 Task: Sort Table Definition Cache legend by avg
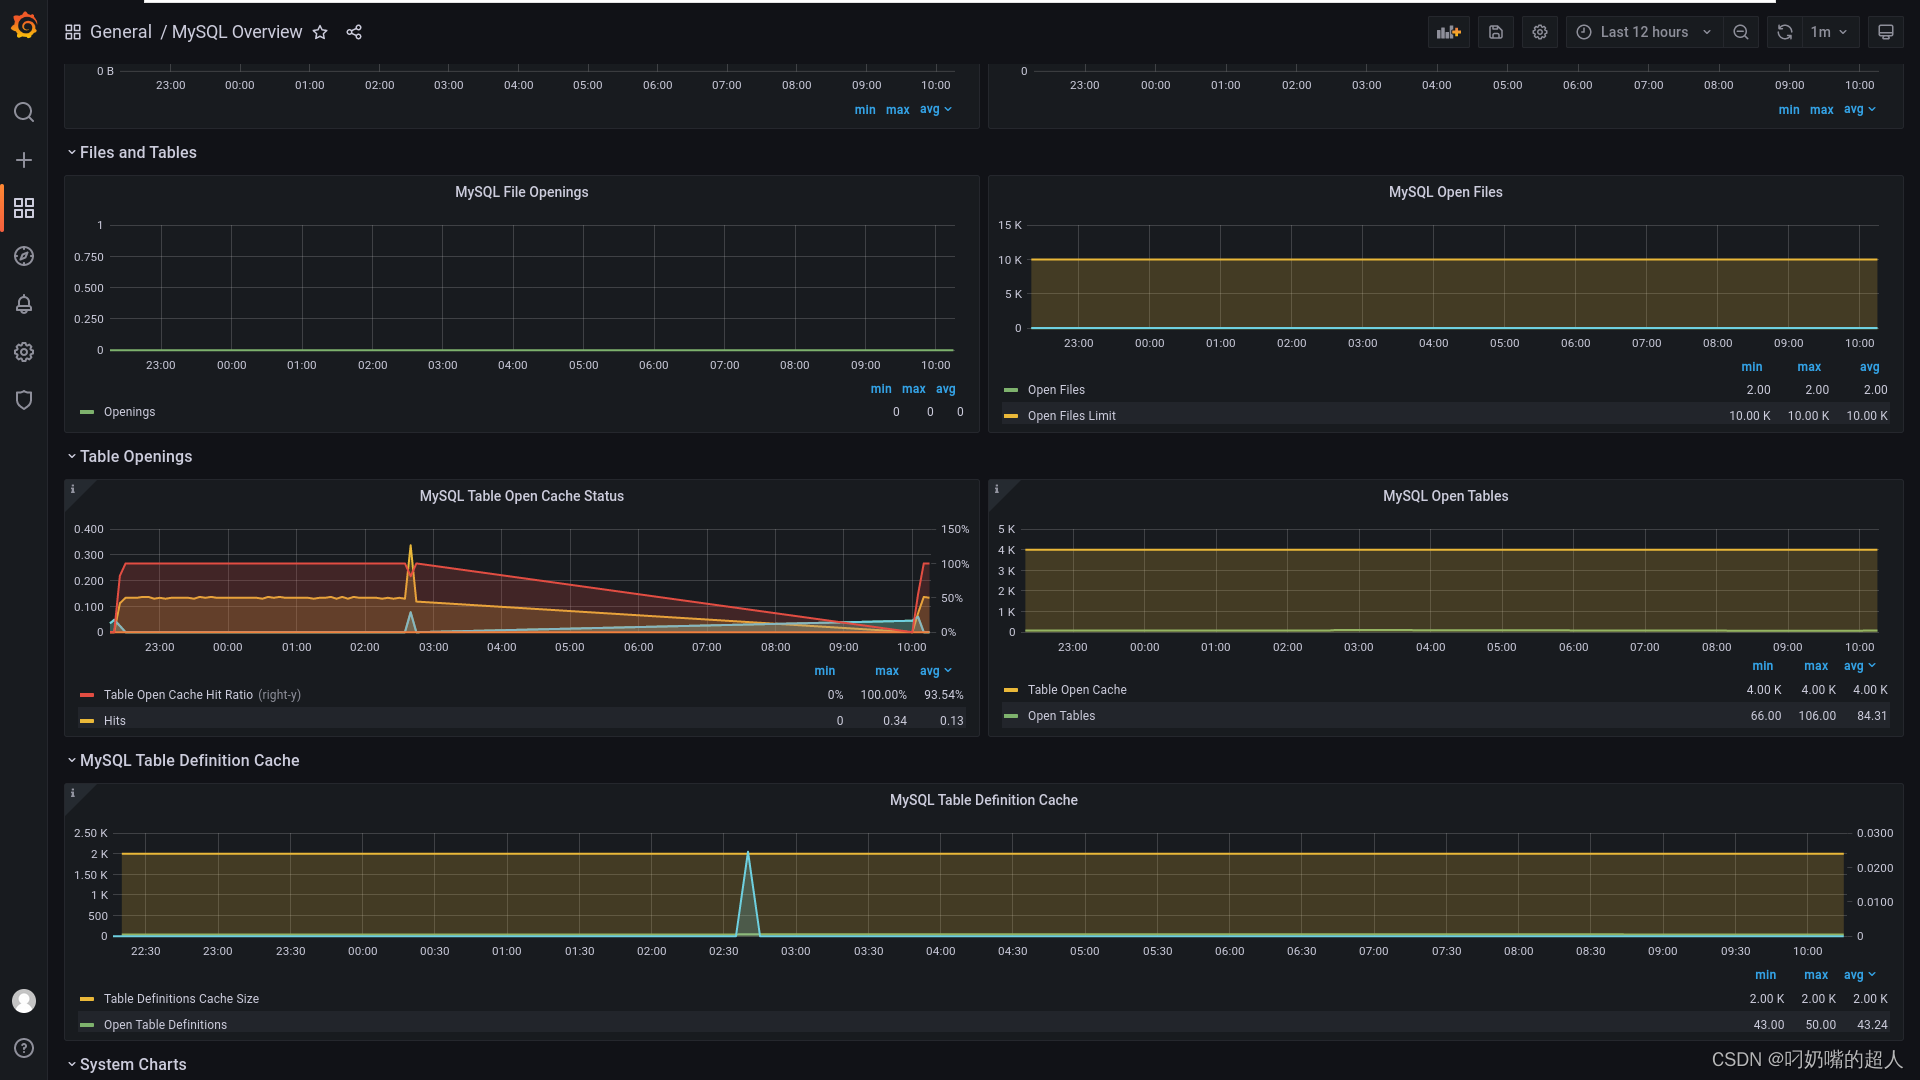pyautogui.click(x=1859, y=975)
